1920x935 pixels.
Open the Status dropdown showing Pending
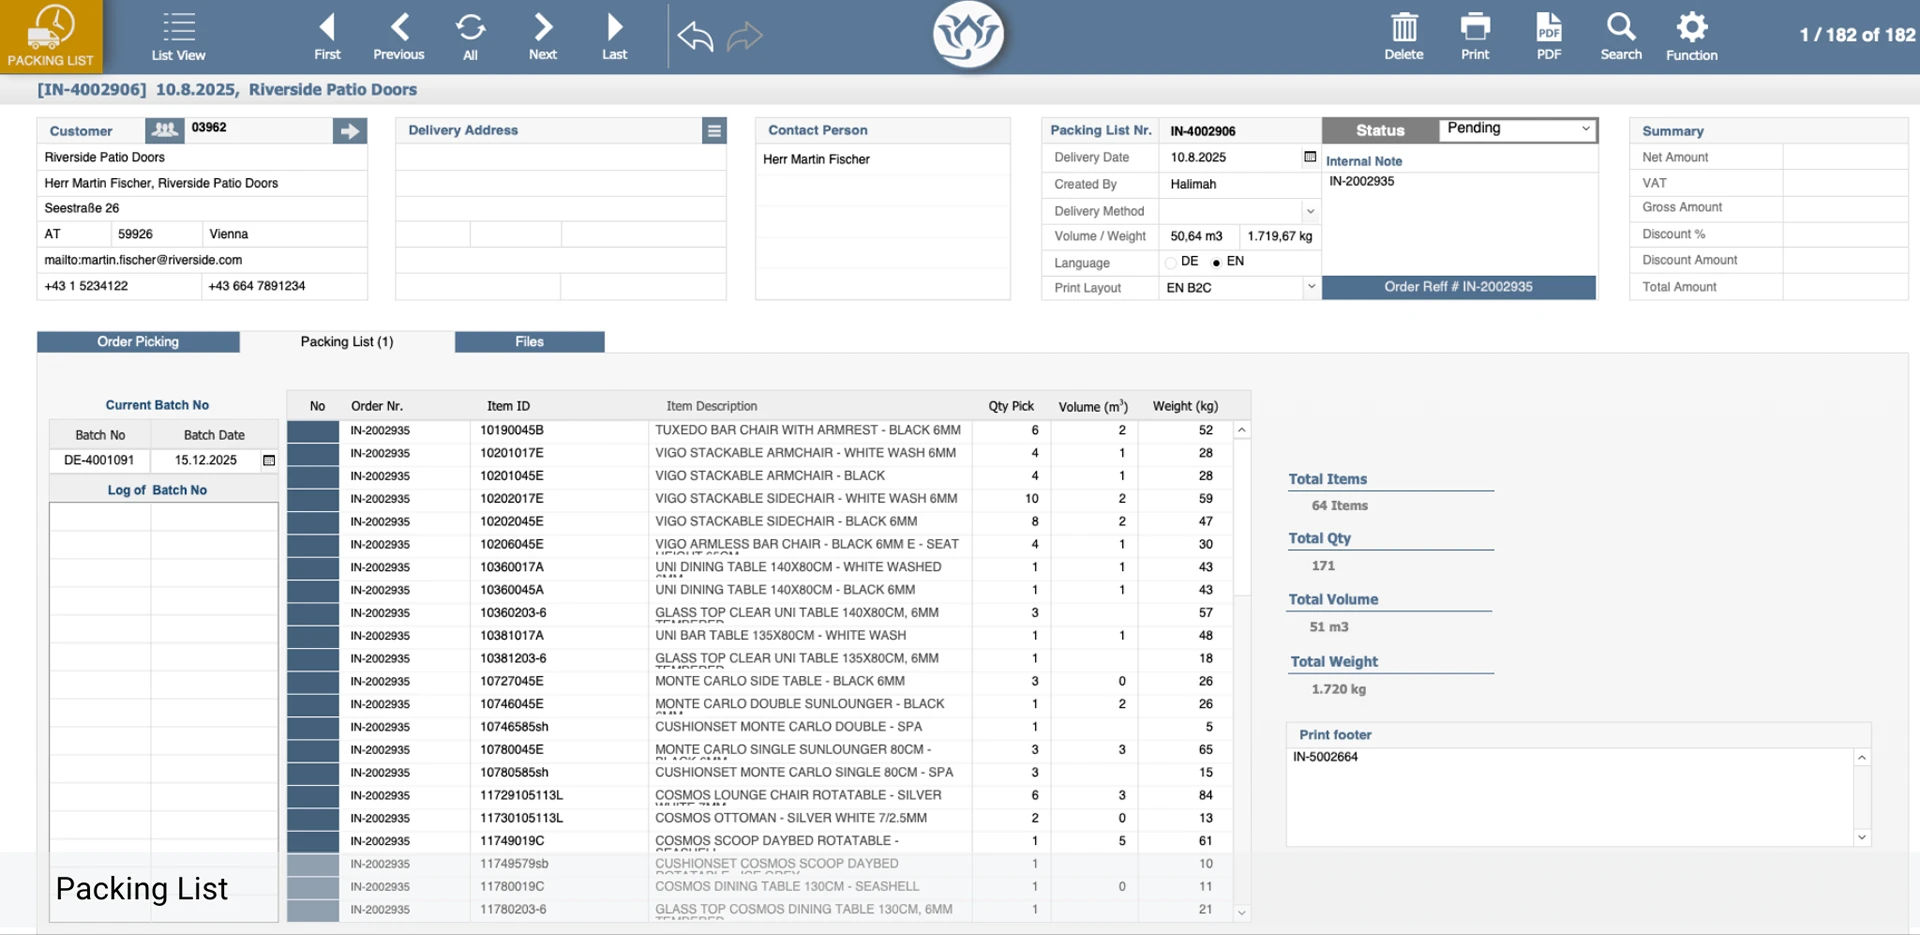point(1517,129)
